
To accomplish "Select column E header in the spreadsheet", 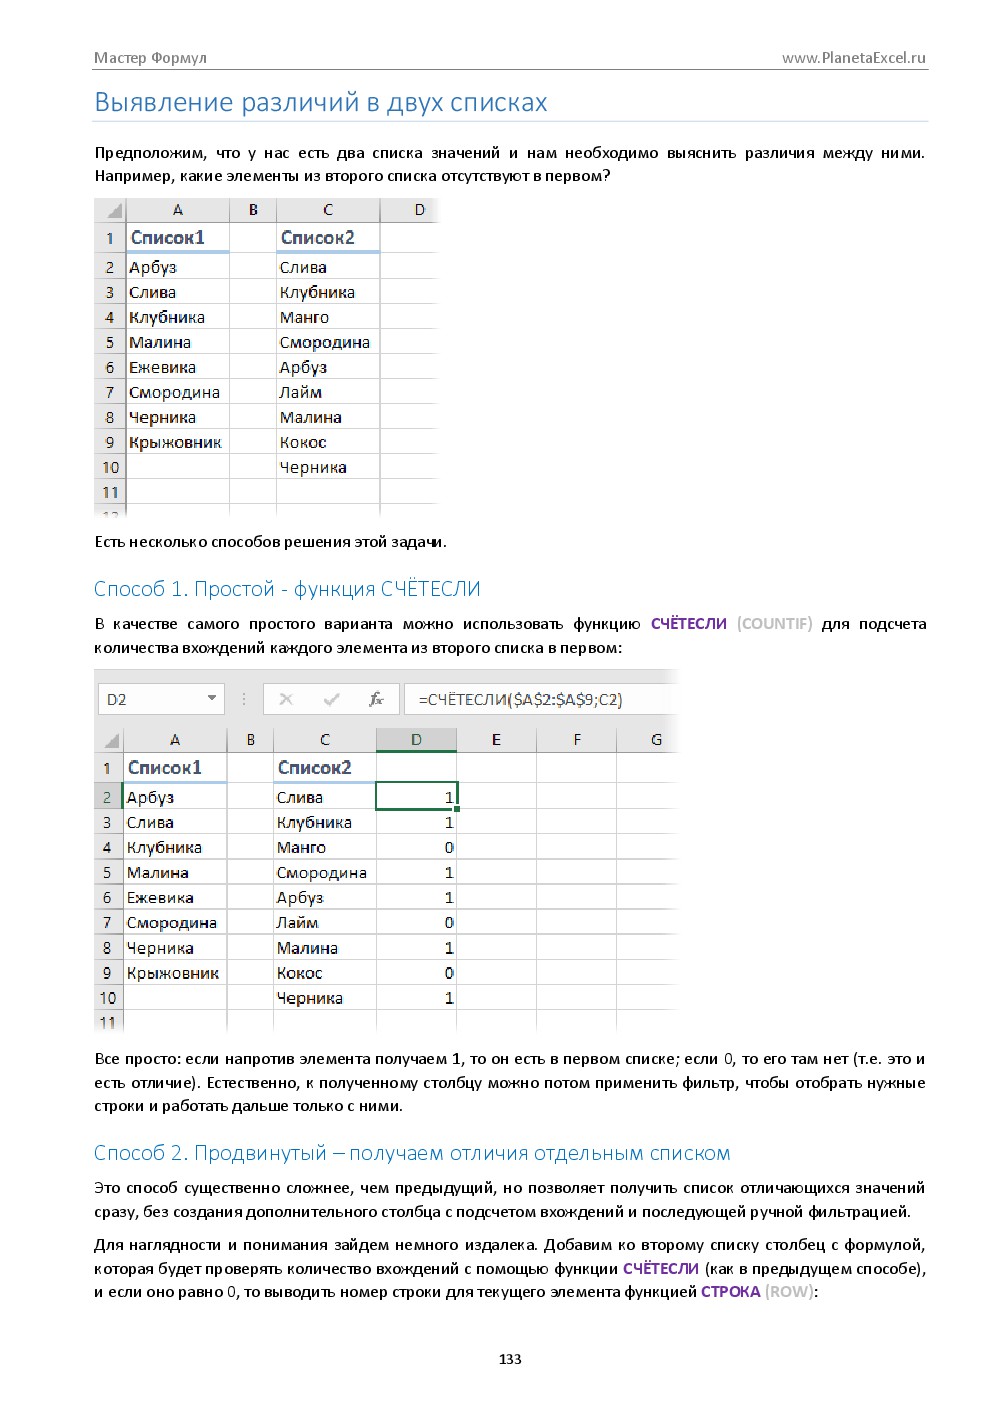I will pos(496,740).
